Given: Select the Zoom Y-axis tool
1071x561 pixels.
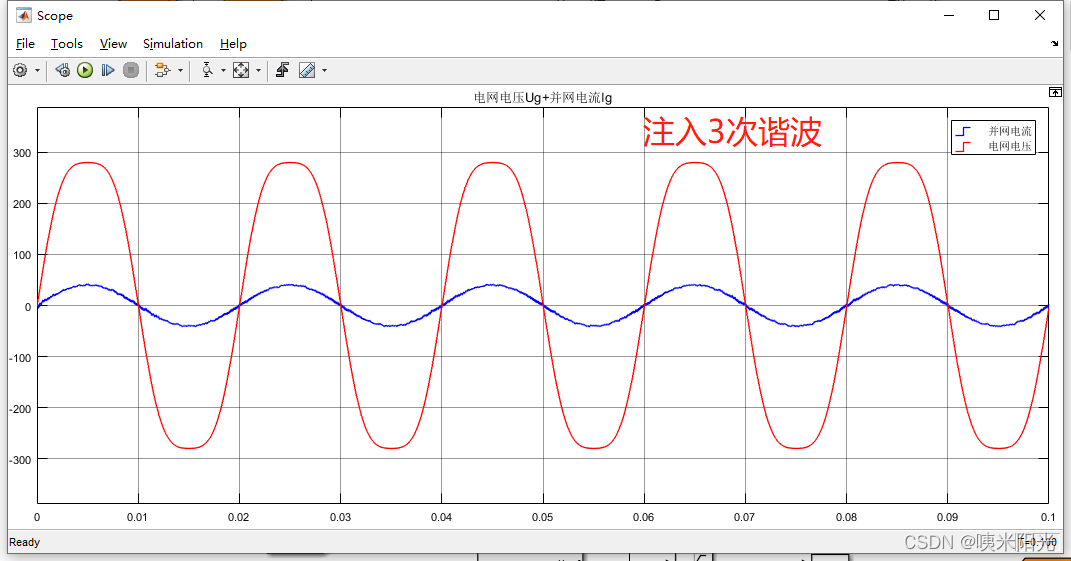Looking at the screenshot, I should click(x=207, y=70).
